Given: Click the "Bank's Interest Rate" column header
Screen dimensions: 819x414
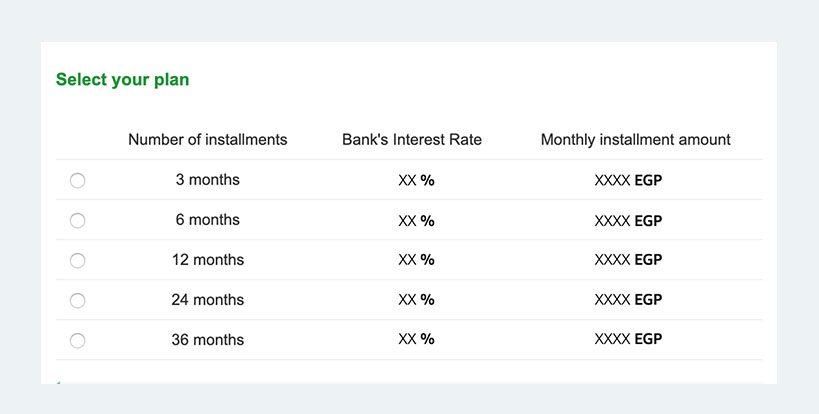Looking at the screenshot, I should coord(412,139).
